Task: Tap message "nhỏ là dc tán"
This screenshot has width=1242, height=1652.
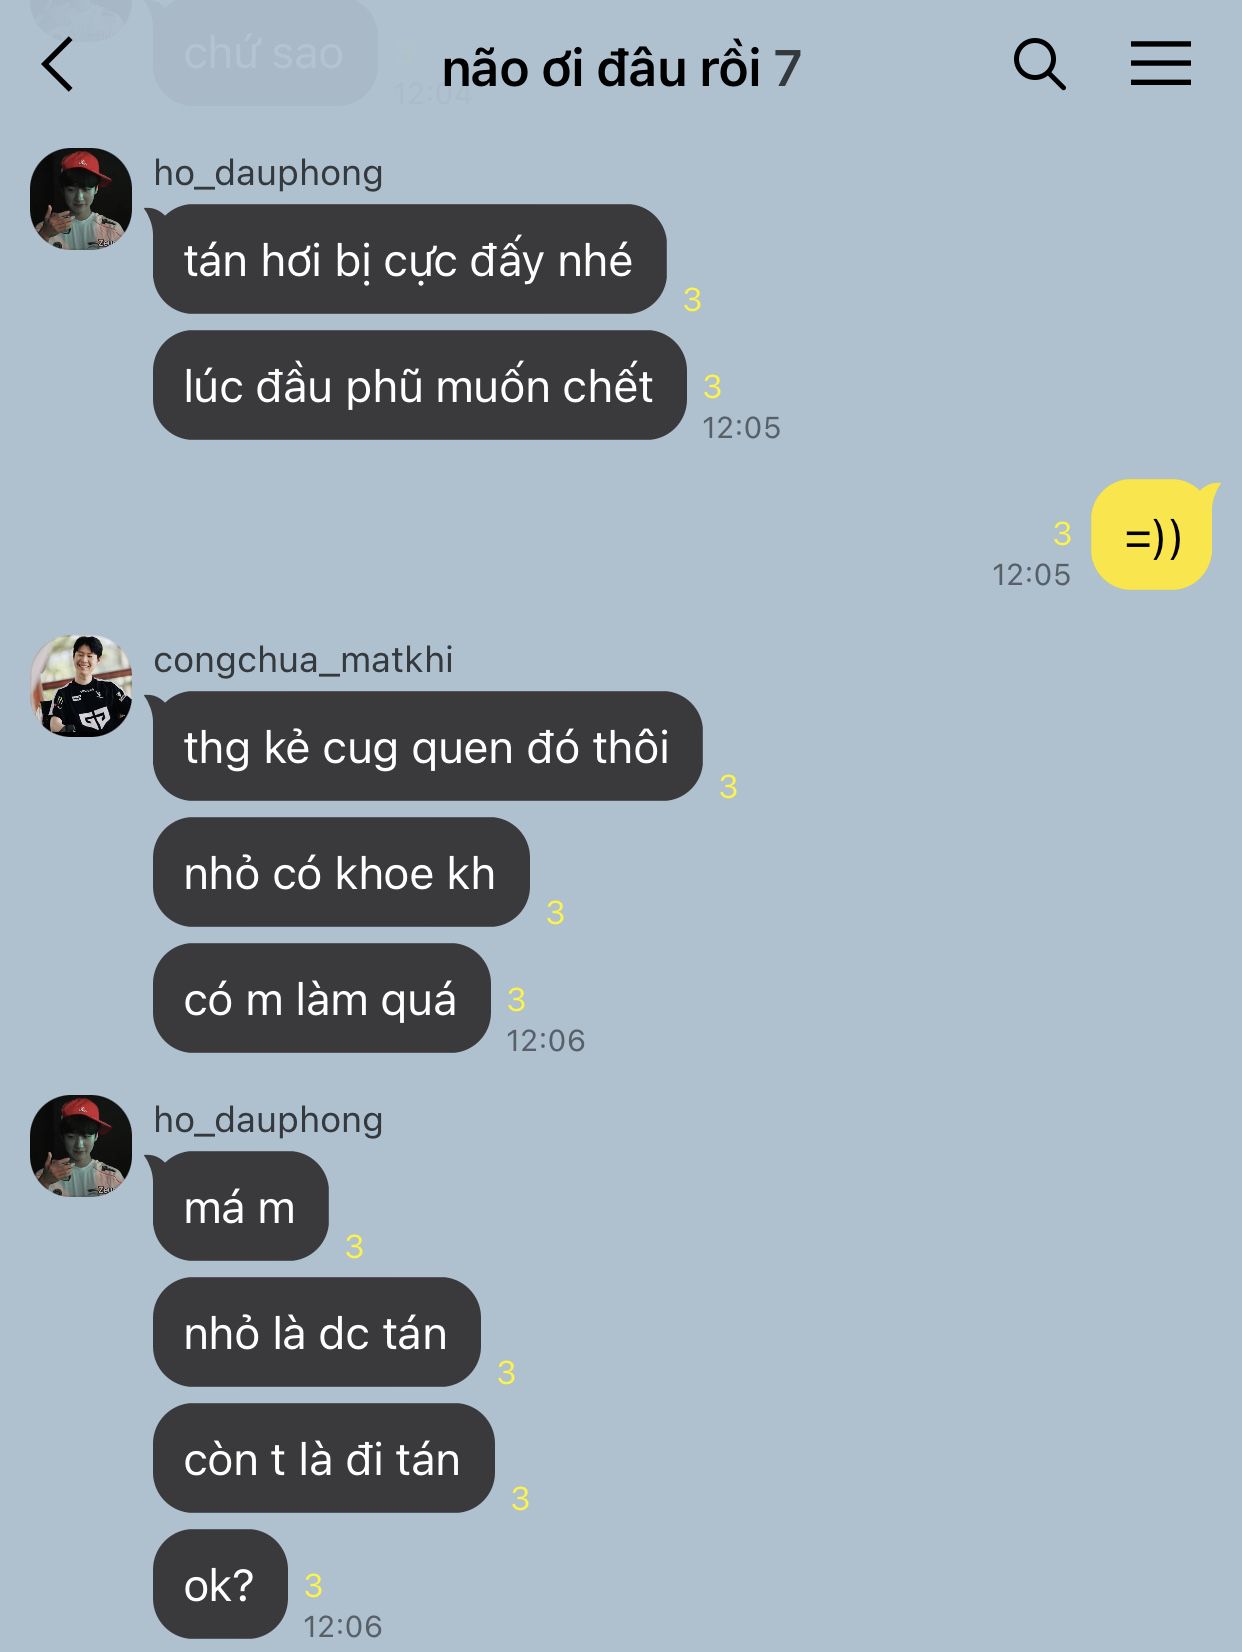Action: point(316,1332)
